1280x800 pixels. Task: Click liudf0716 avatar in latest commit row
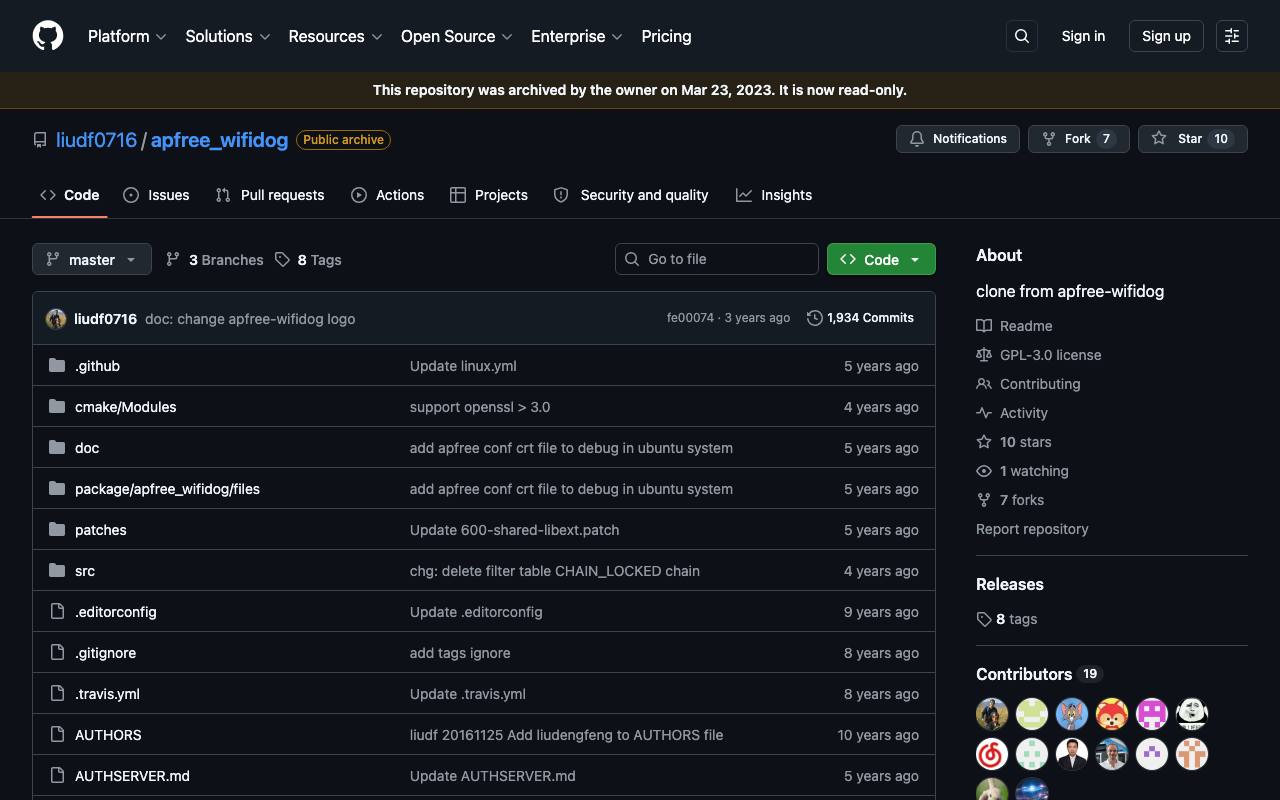click(x=56, y=319)
